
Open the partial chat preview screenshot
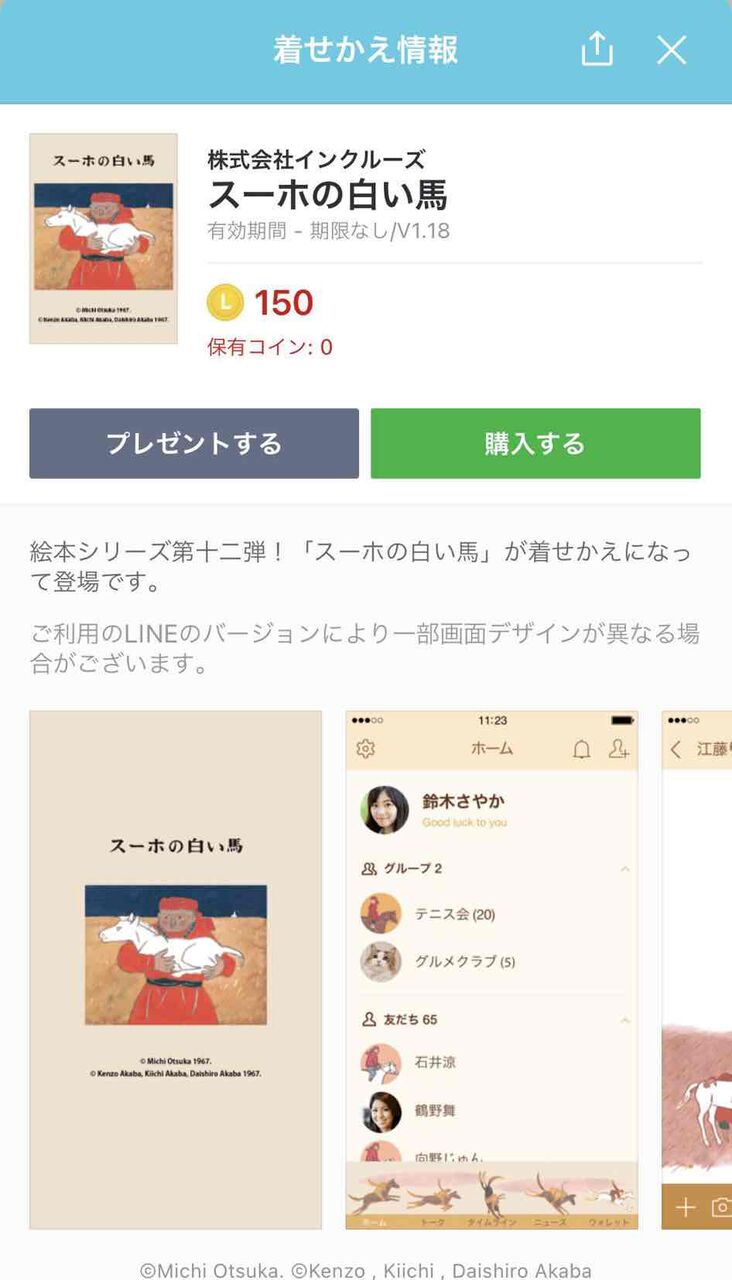click(x=697, y=970)
